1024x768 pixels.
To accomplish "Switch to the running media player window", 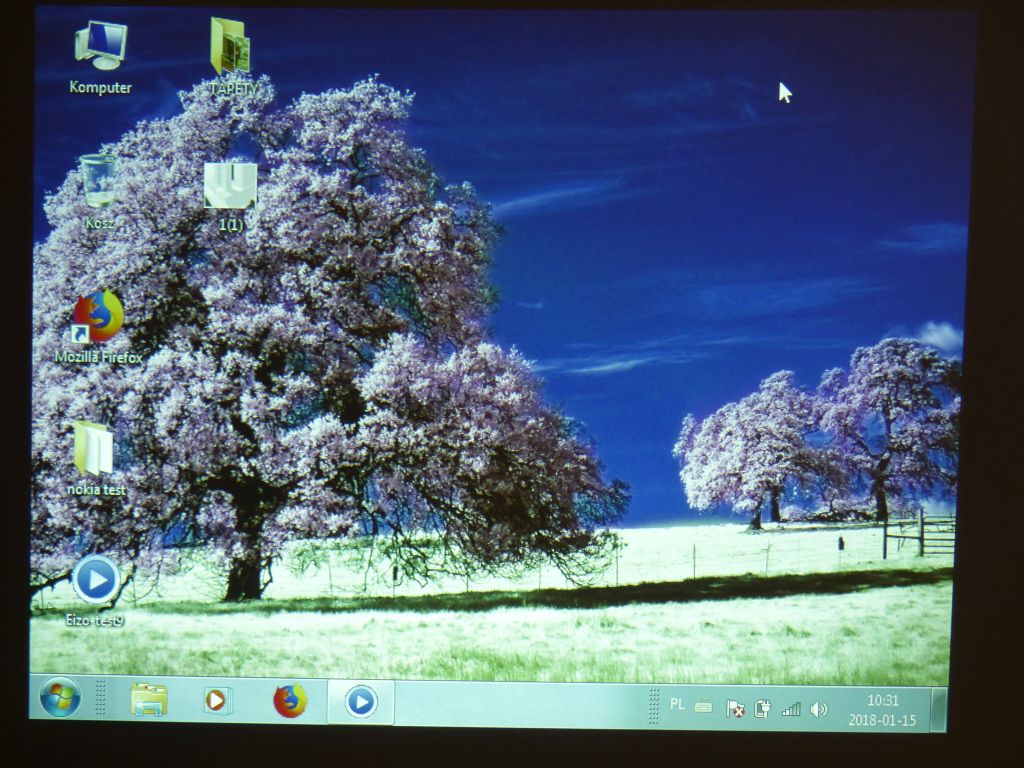I will coord(360,702).
